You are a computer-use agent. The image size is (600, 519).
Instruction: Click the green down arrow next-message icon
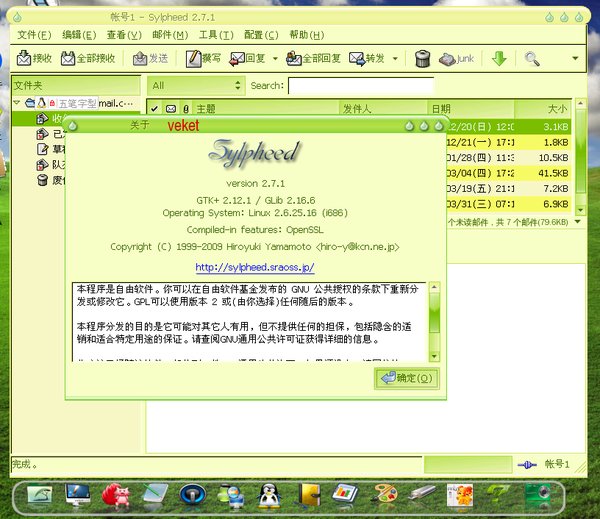pyautogui.click(x=499, y=59)
